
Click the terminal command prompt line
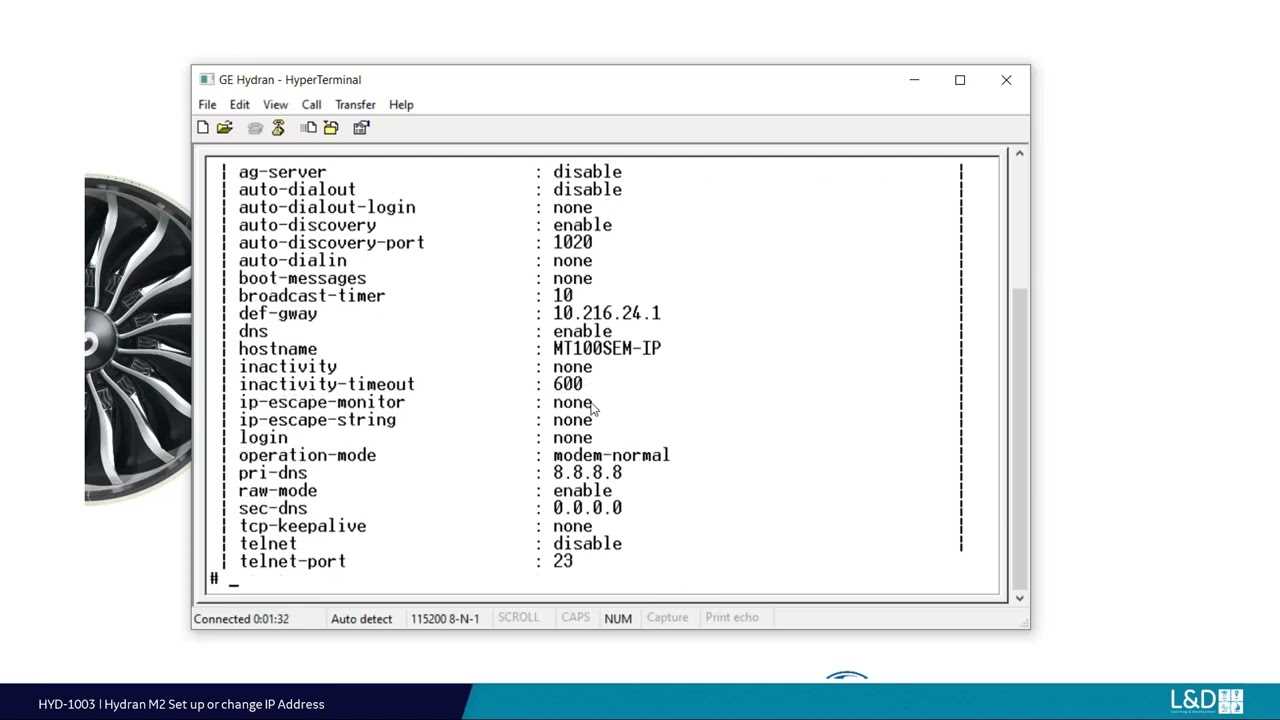pos(600,580)
